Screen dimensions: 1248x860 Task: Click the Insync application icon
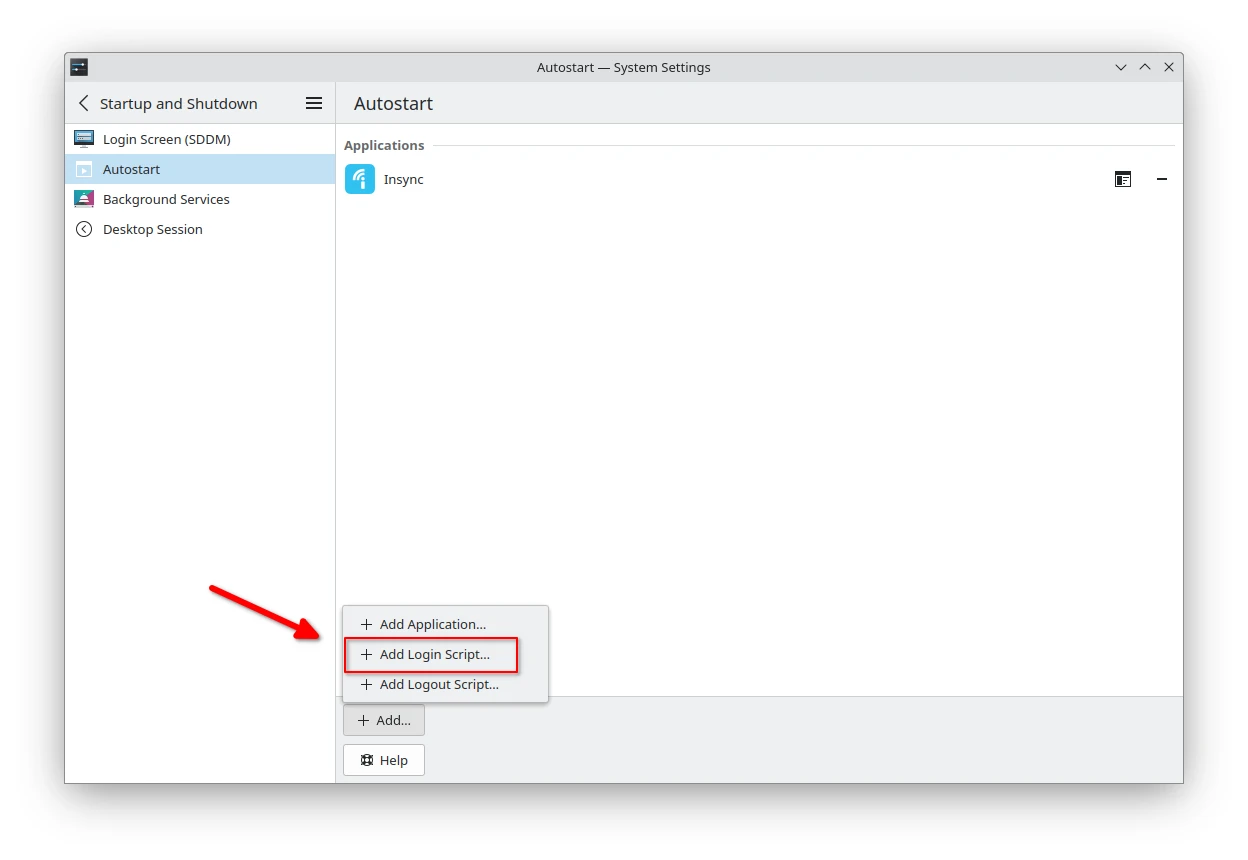[x=360, y=179]
